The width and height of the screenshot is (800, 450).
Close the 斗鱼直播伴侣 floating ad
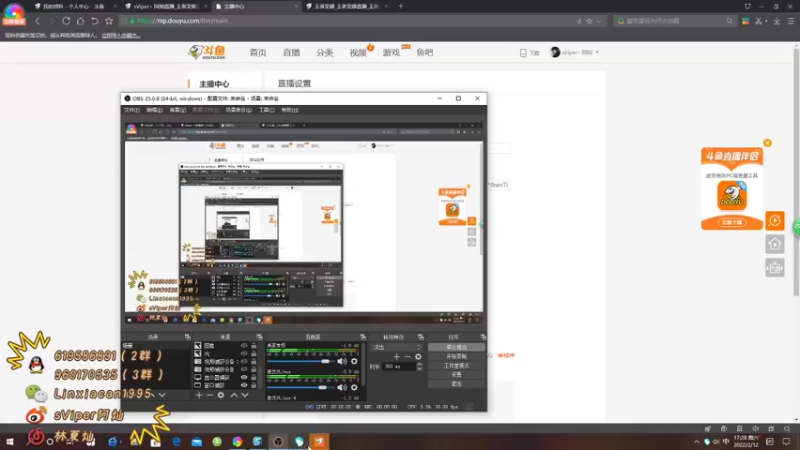767,143
